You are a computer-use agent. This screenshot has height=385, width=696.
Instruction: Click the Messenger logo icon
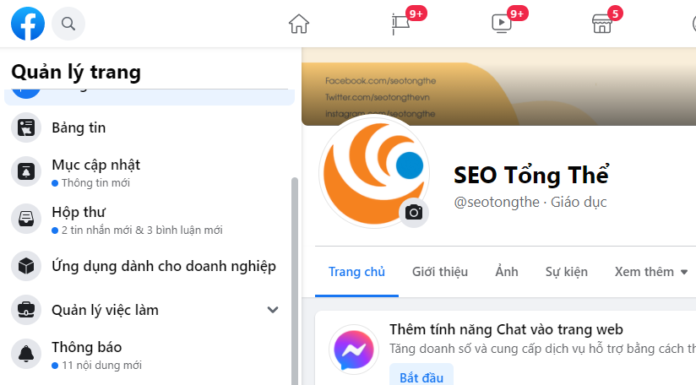[x=354, y=349]
